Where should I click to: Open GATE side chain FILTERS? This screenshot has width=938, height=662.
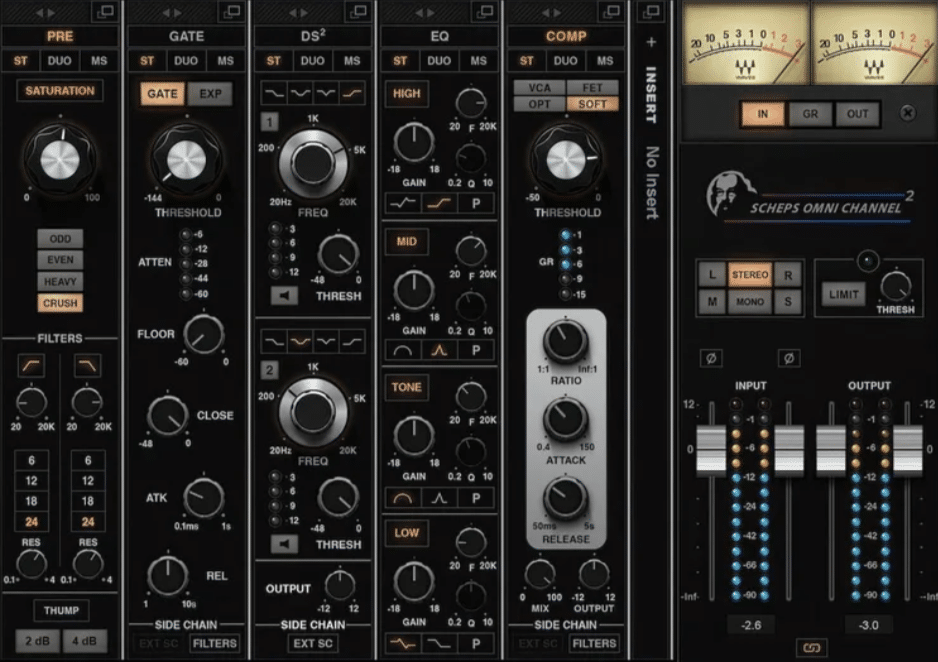pos(215,643)
